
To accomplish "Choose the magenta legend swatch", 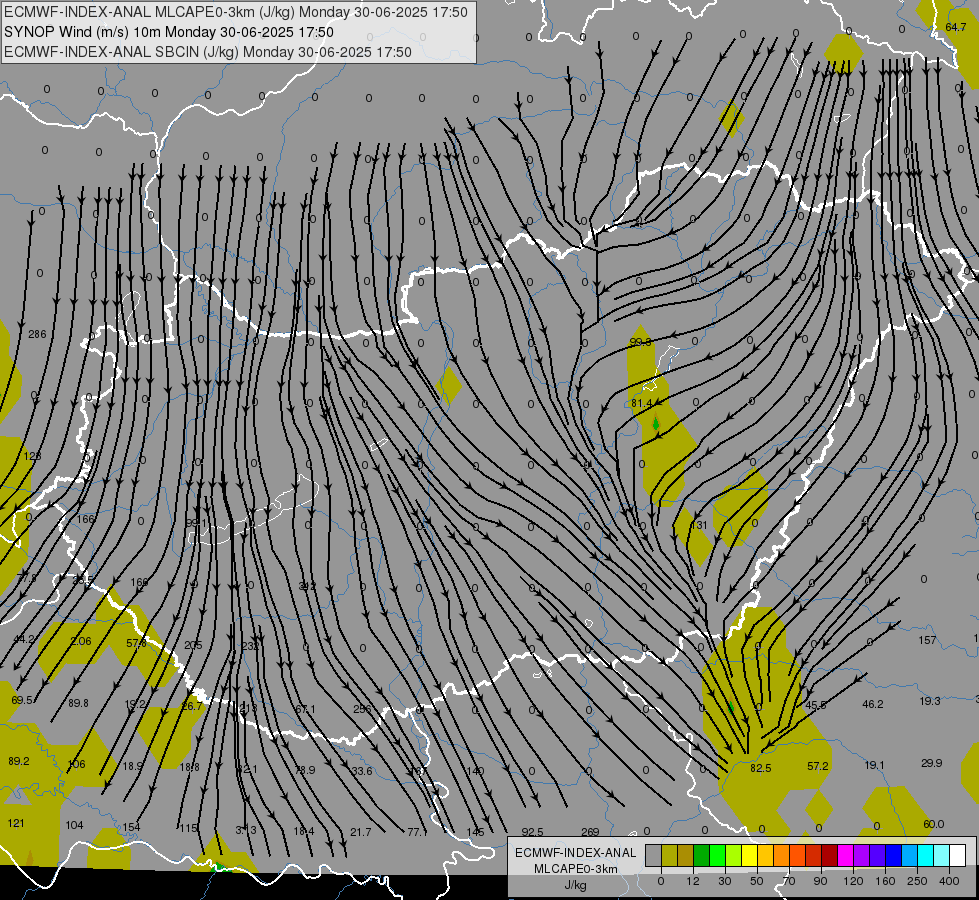I will point(846,855).
